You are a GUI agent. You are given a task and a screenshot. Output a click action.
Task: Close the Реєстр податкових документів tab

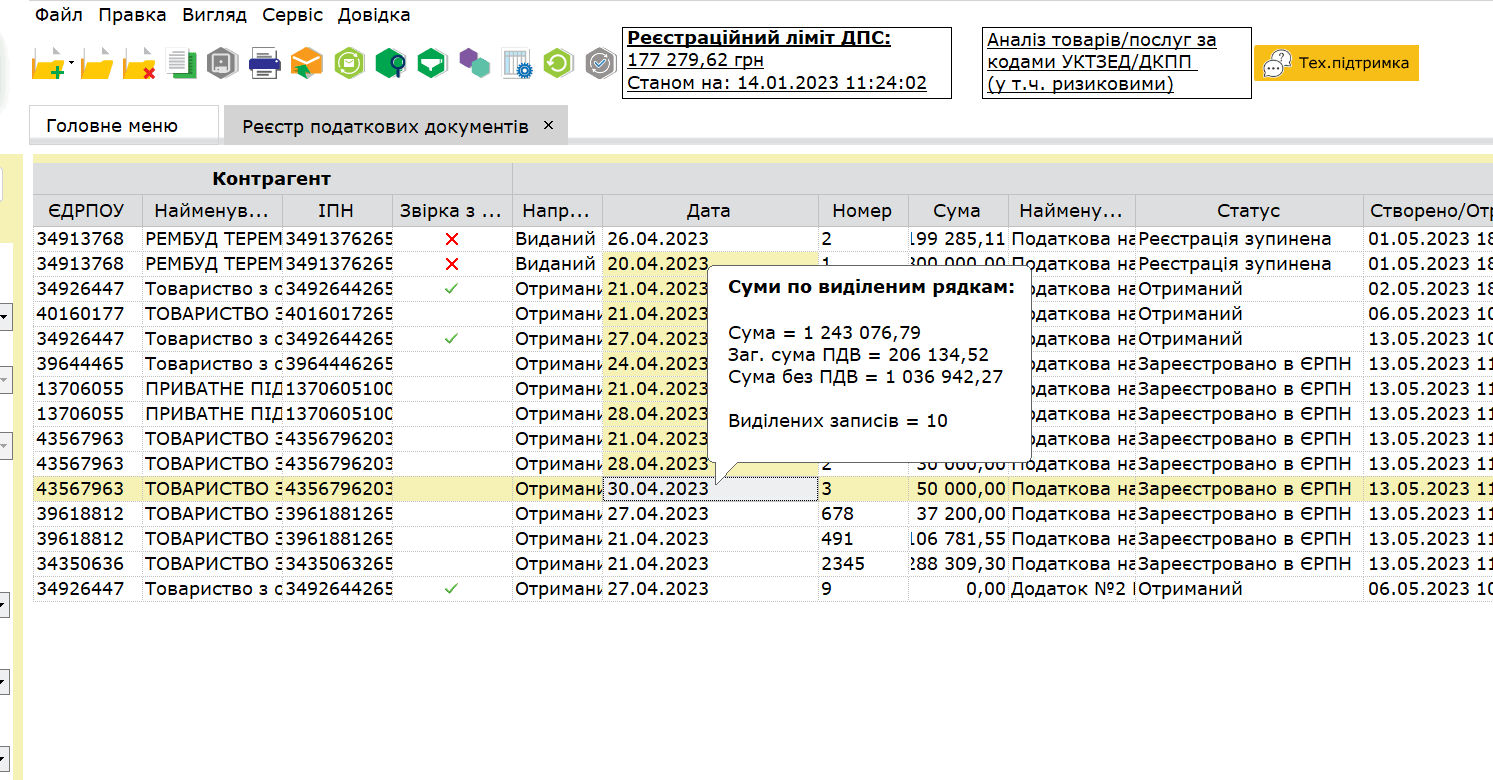tap(548, 126)
